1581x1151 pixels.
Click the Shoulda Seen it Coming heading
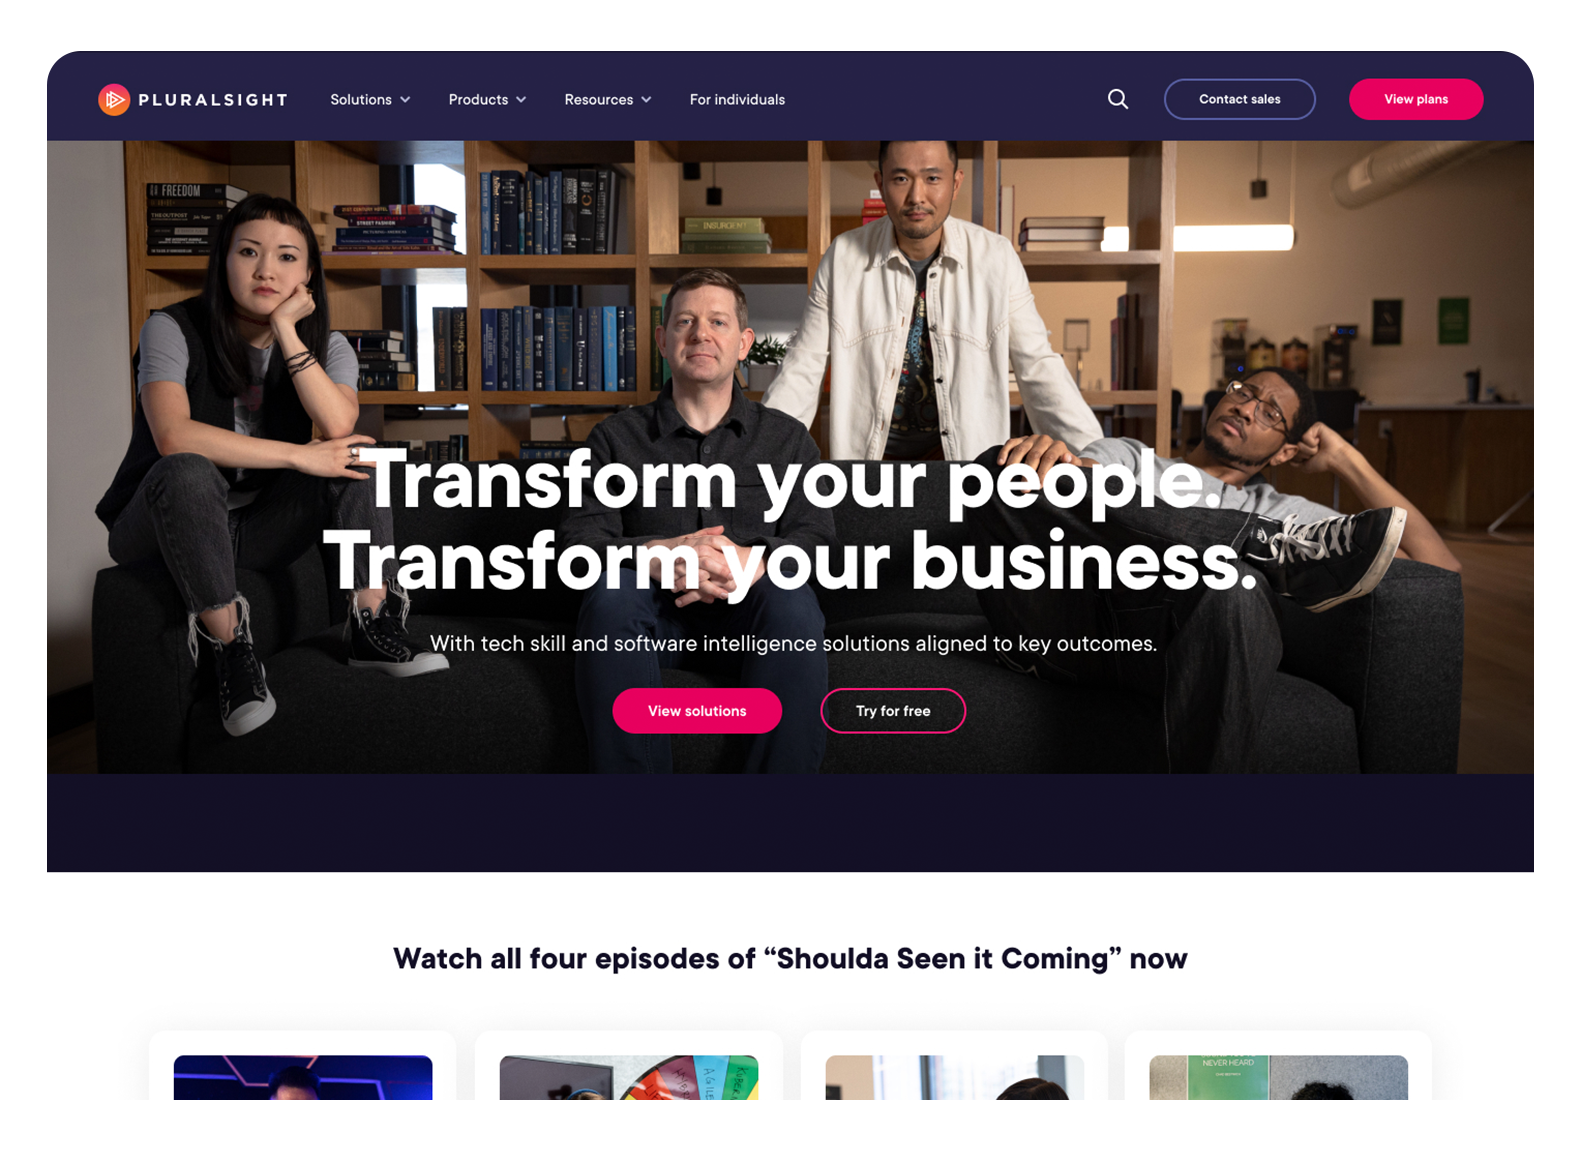tap(790, 959)
